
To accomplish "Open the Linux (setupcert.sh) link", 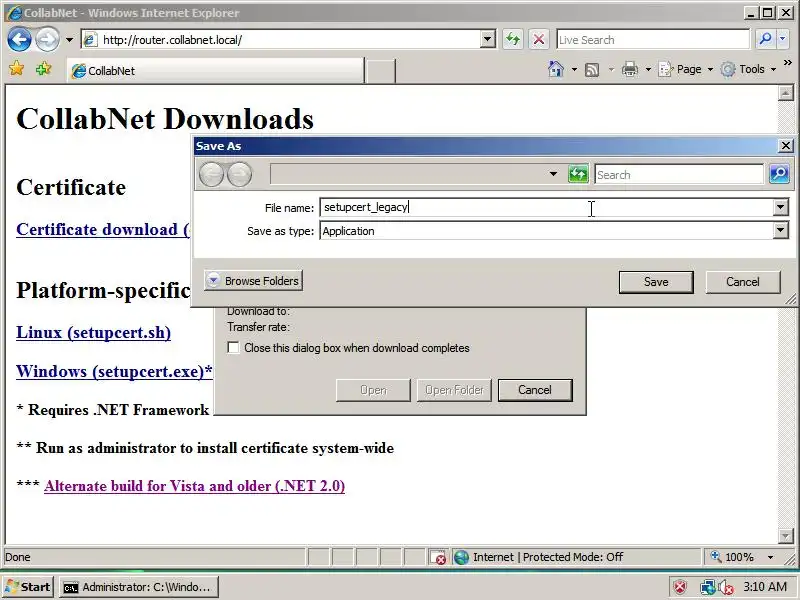I will point(93,333).
